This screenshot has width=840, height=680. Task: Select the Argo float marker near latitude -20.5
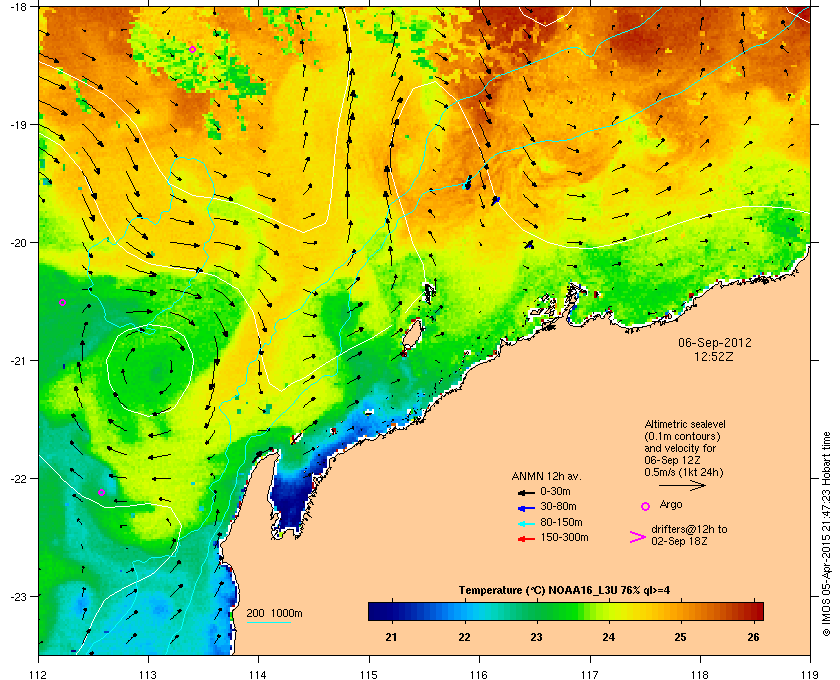point(62,303)
